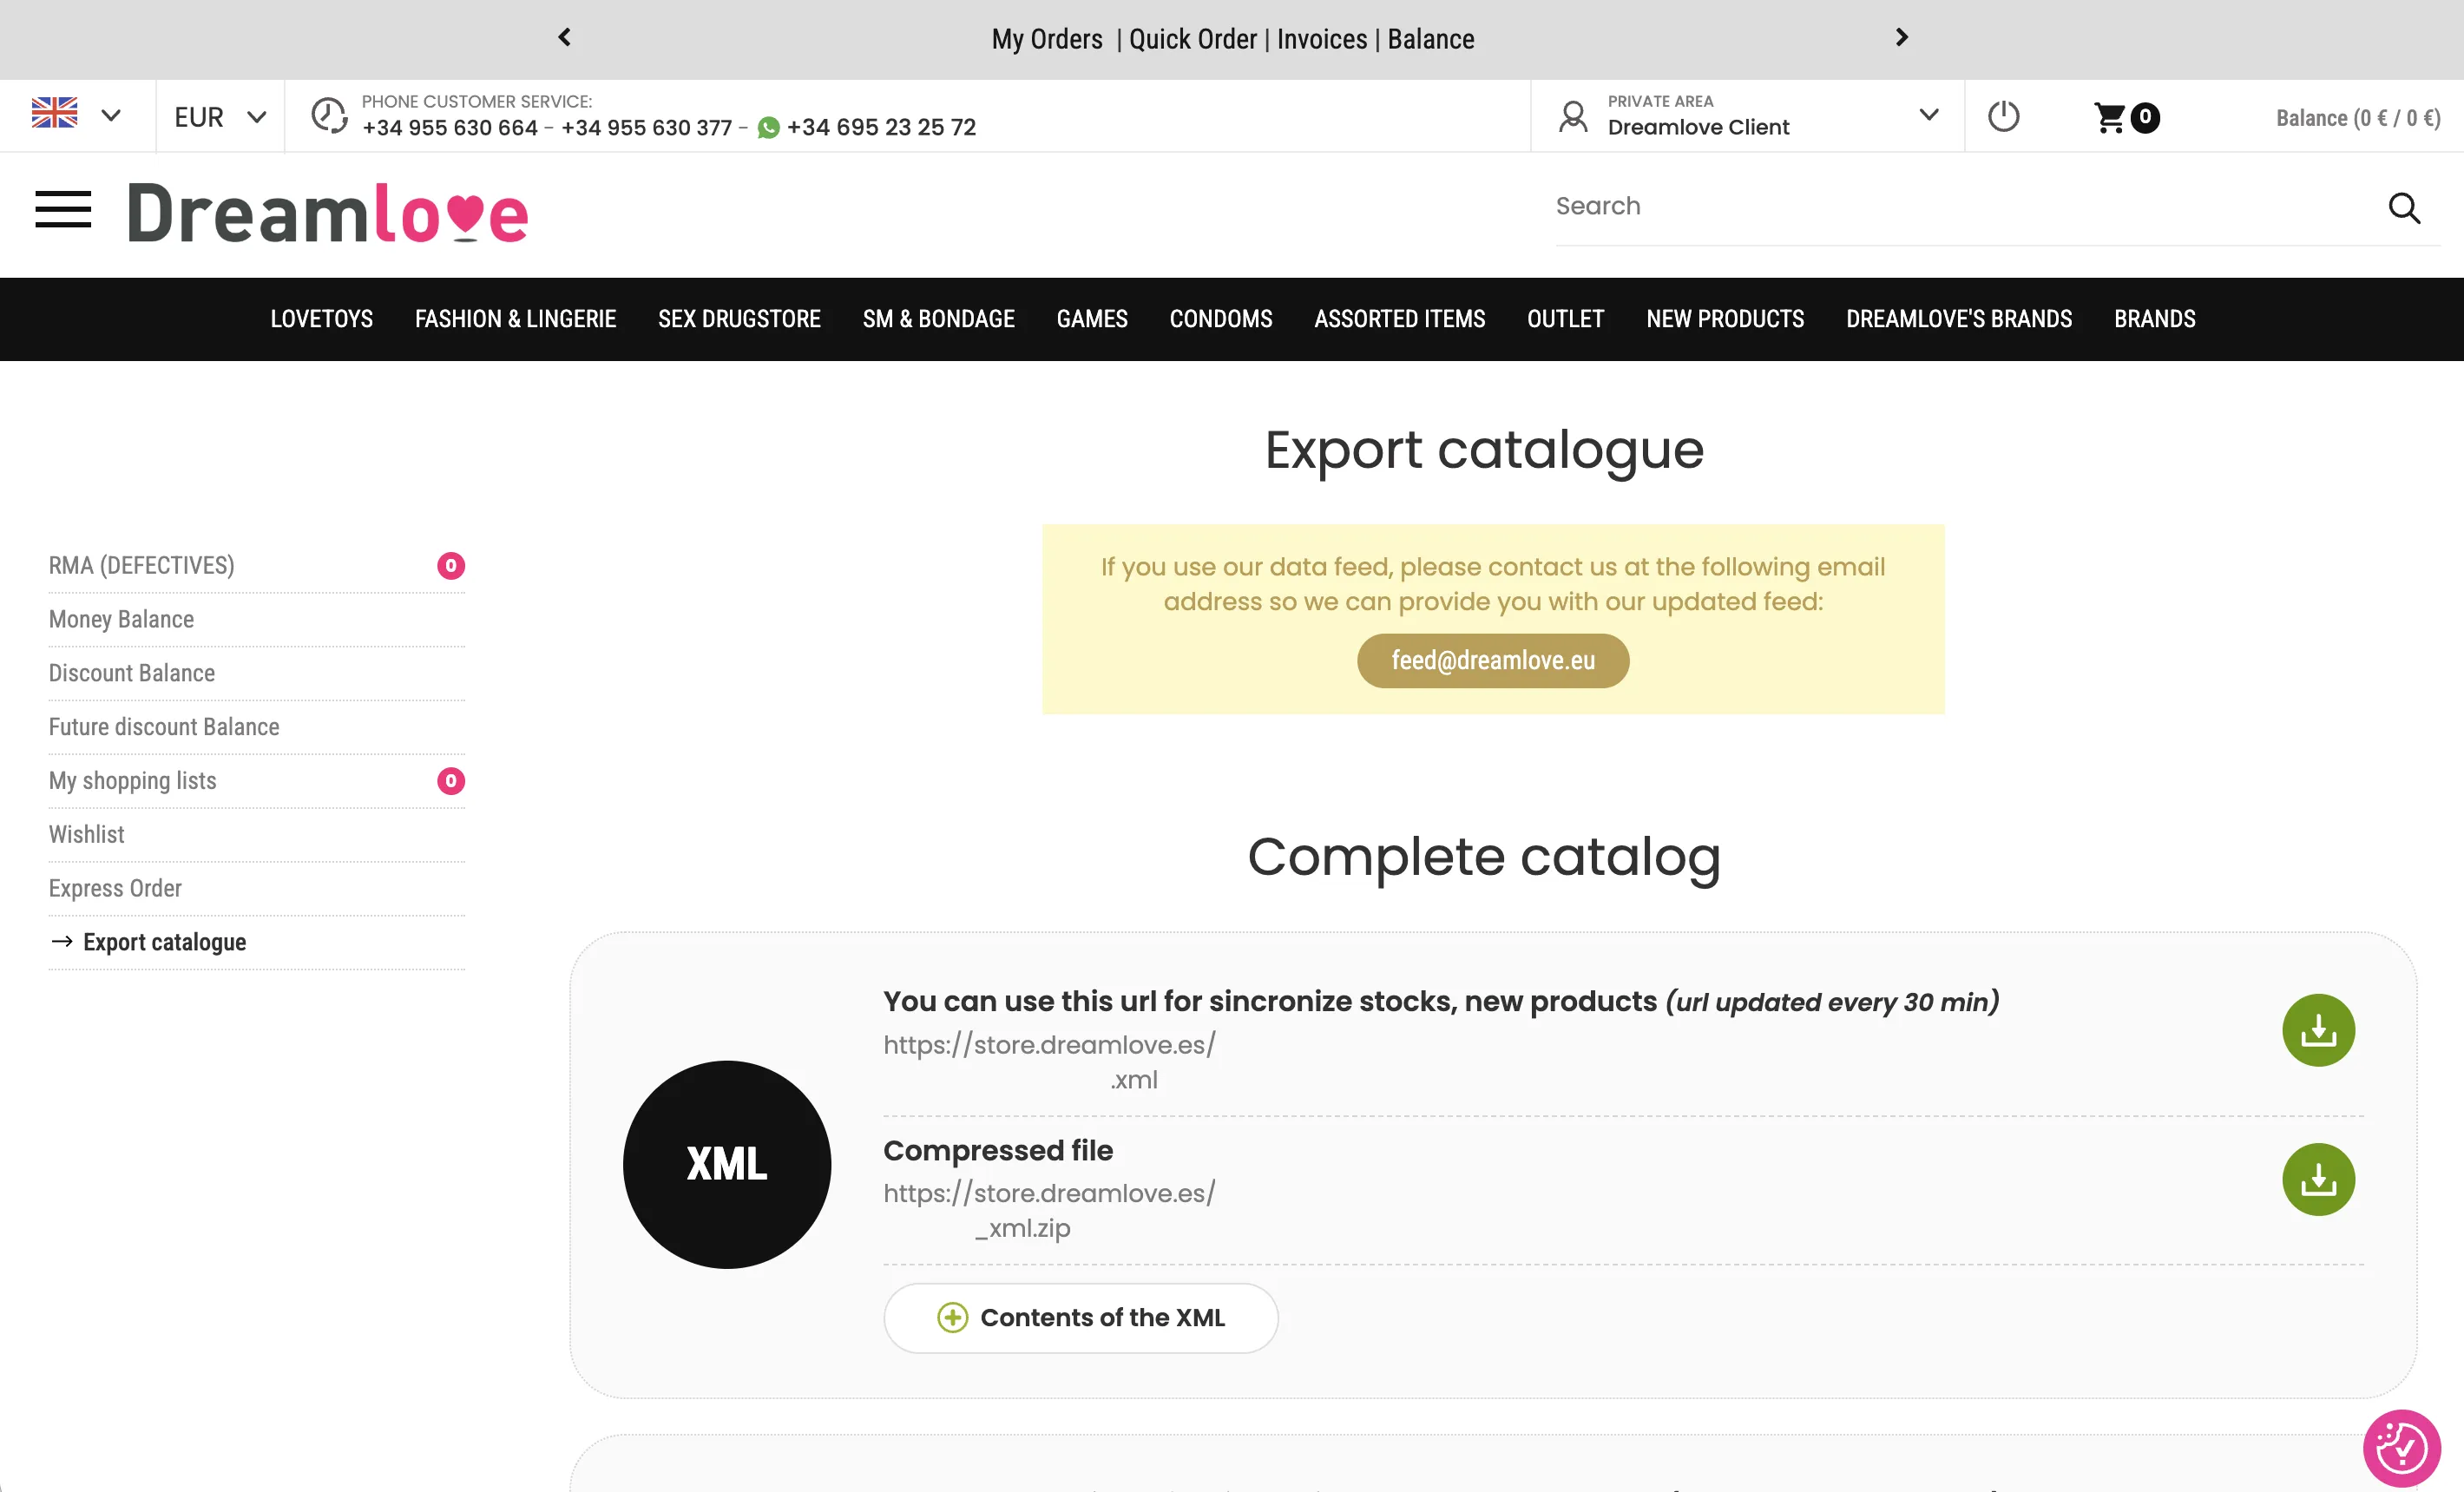Open NEW PRODUCTS category
2464x1492 pixels.
point(1725,319)
